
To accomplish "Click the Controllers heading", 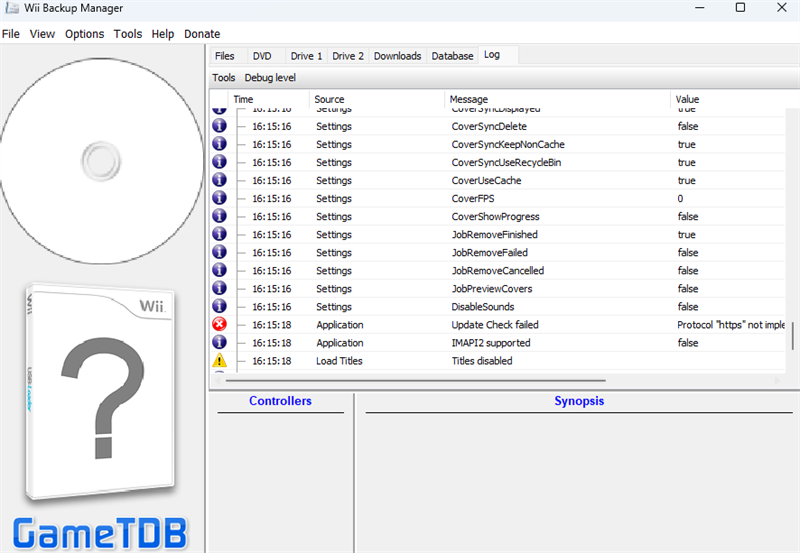I will coord(280,401).
